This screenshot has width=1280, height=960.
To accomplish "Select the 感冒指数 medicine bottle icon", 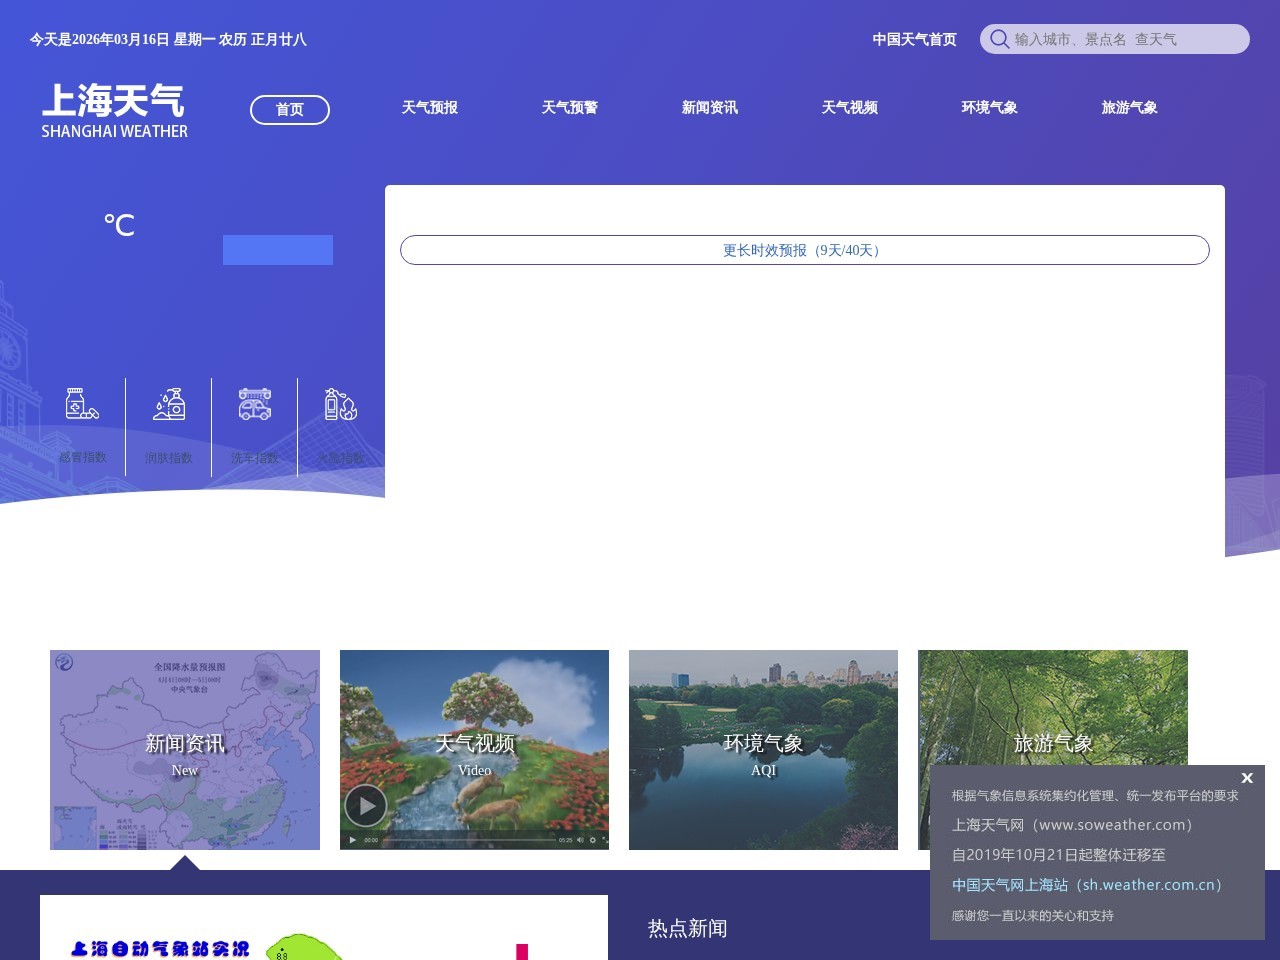I will 82,405.
